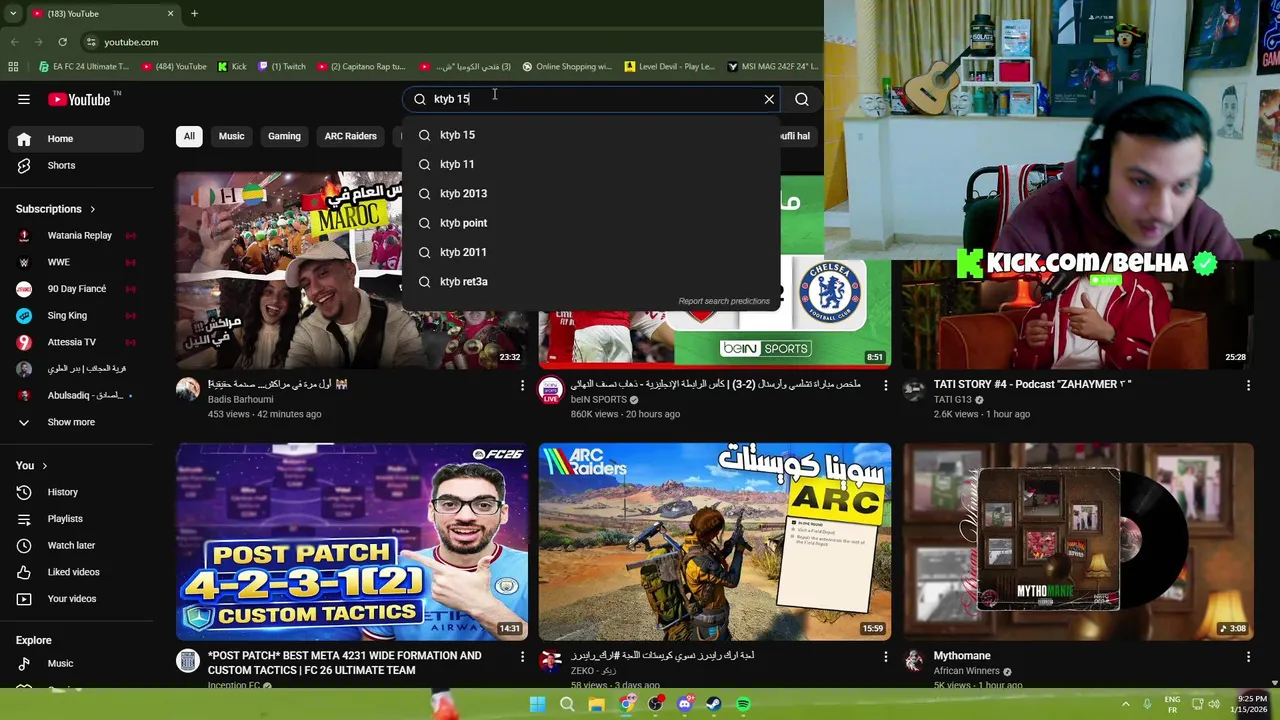
Task: Open the (1) Twitch bookmark
Action: (x=282, y=67)
